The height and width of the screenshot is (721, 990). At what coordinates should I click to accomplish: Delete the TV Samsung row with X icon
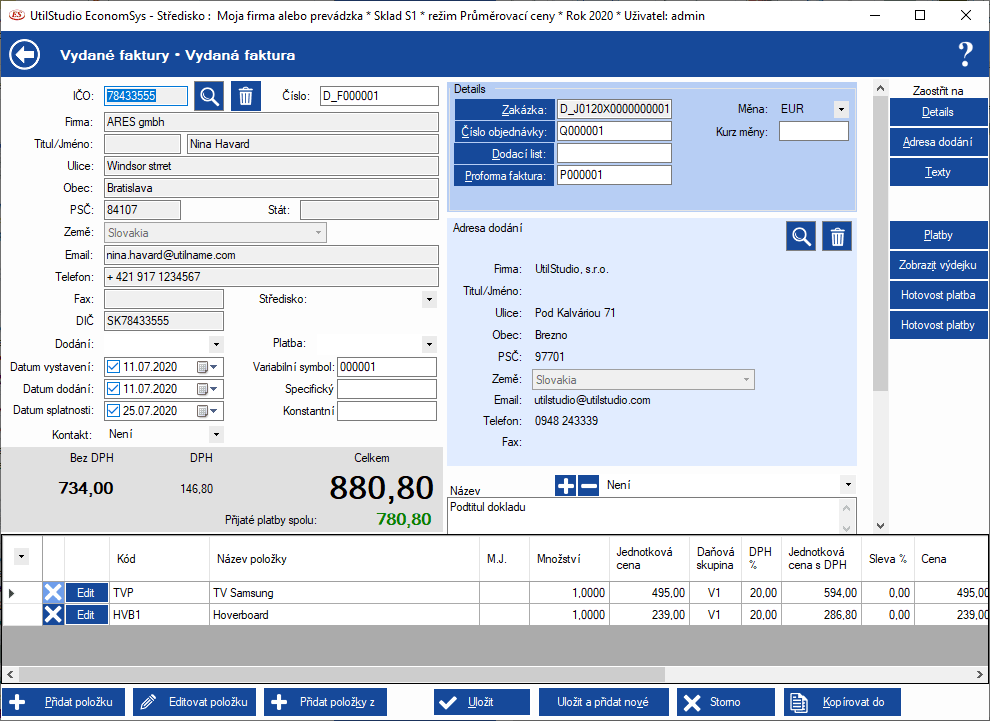coord(53,593)
